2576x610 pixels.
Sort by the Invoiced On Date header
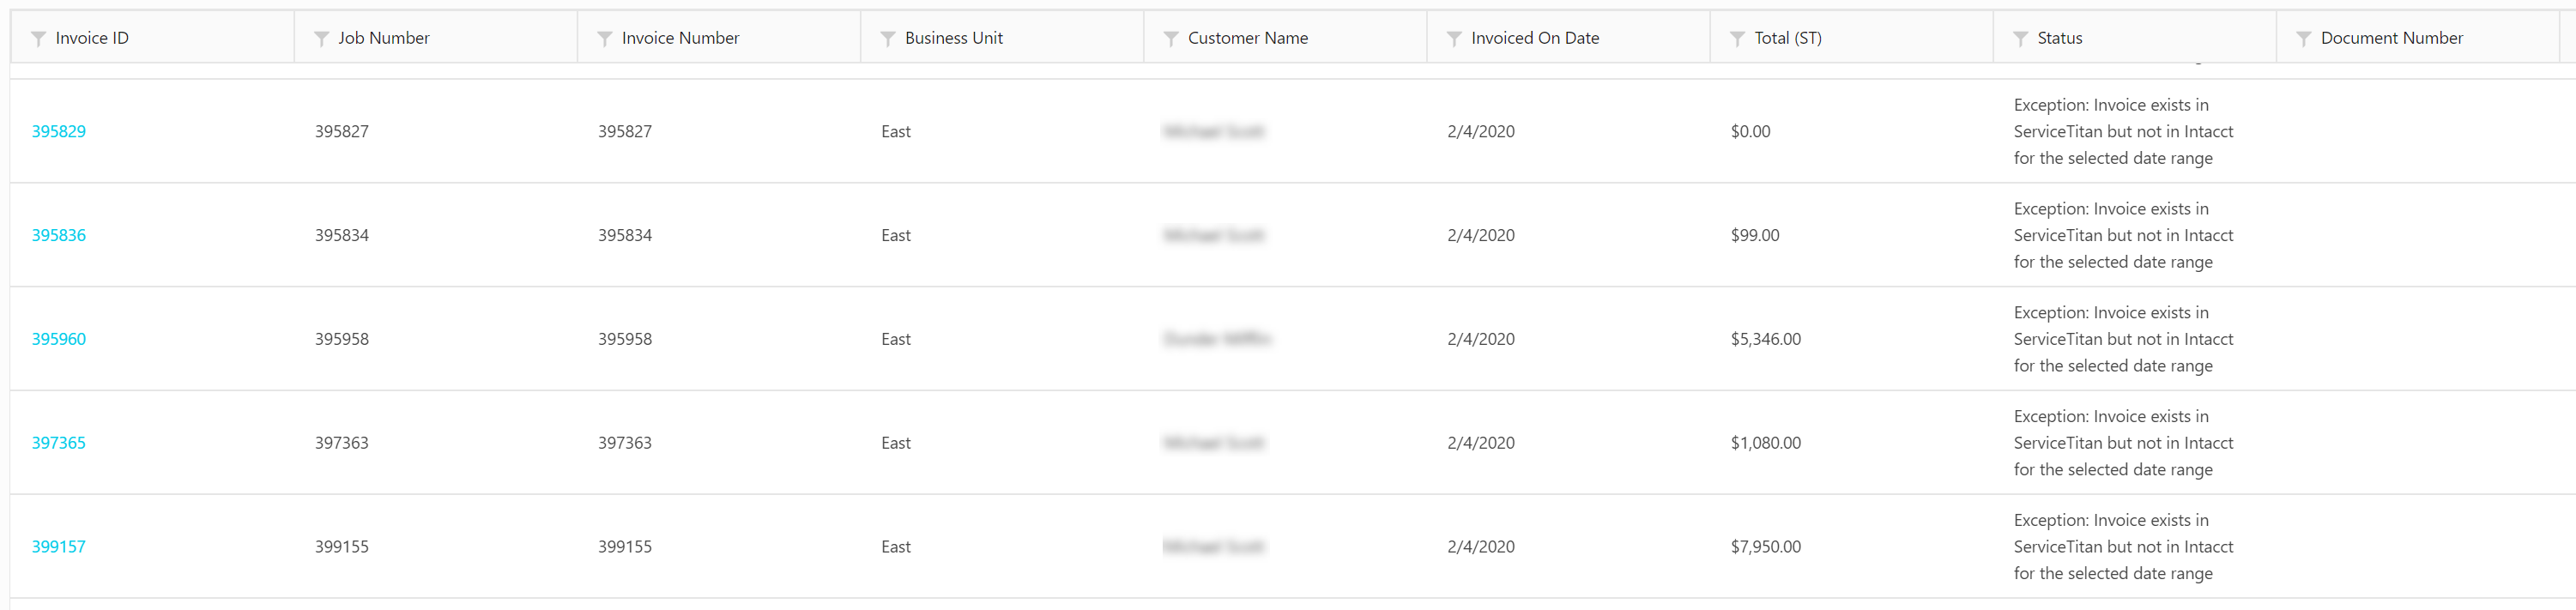click(x=1535, y=38)
